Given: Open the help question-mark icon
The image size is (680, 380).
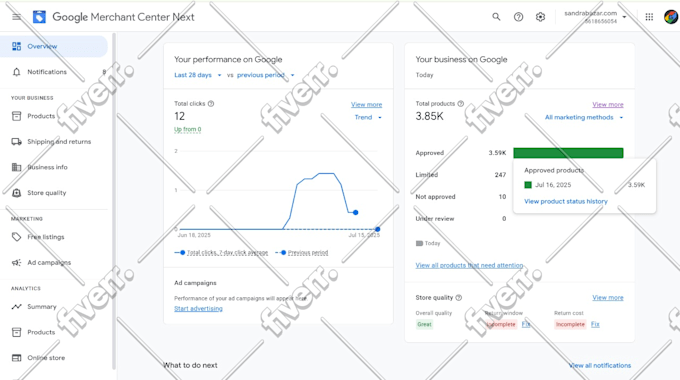Looking at the screenshot, I should coord(518,17).
